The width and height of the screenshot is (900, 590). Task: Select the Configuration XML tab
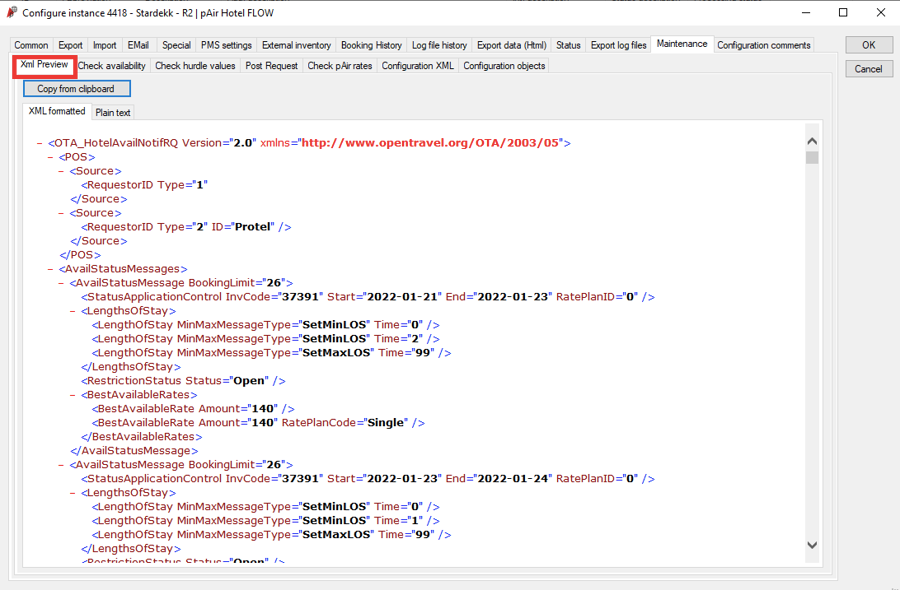tap(417, 66)
